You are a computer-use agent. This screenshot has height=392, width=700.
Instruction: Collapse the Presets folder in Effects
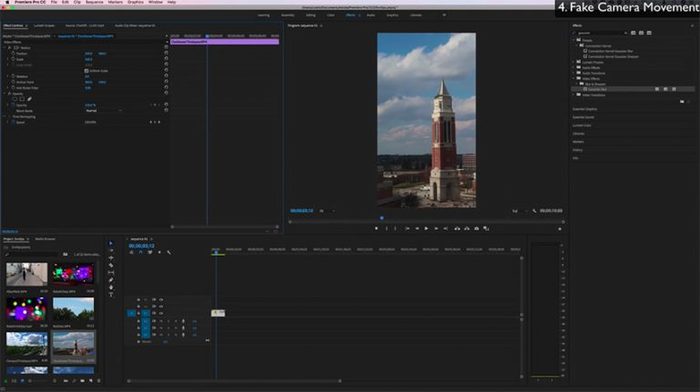pos(574,40)
